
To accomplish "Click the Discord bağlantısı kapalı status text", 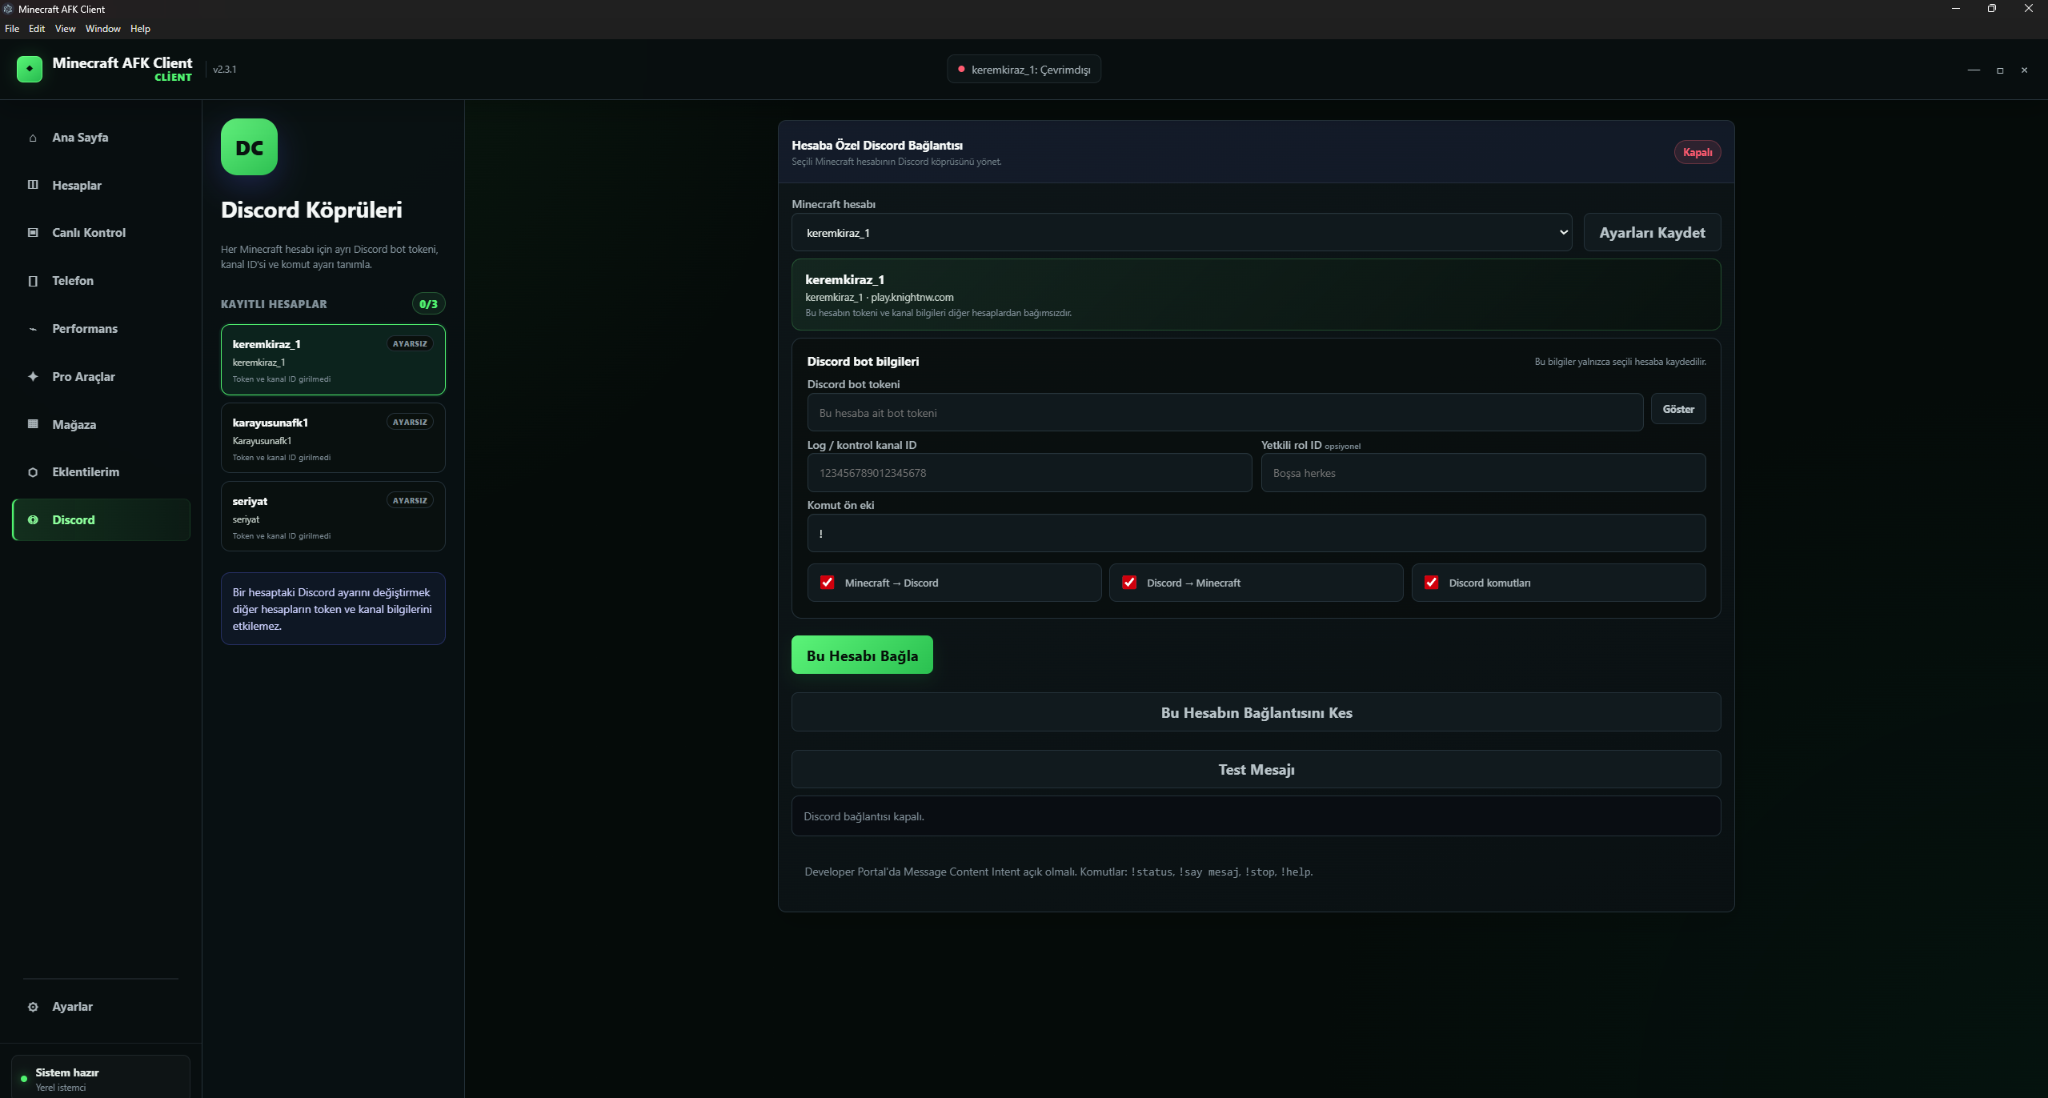I will [864, 816].
